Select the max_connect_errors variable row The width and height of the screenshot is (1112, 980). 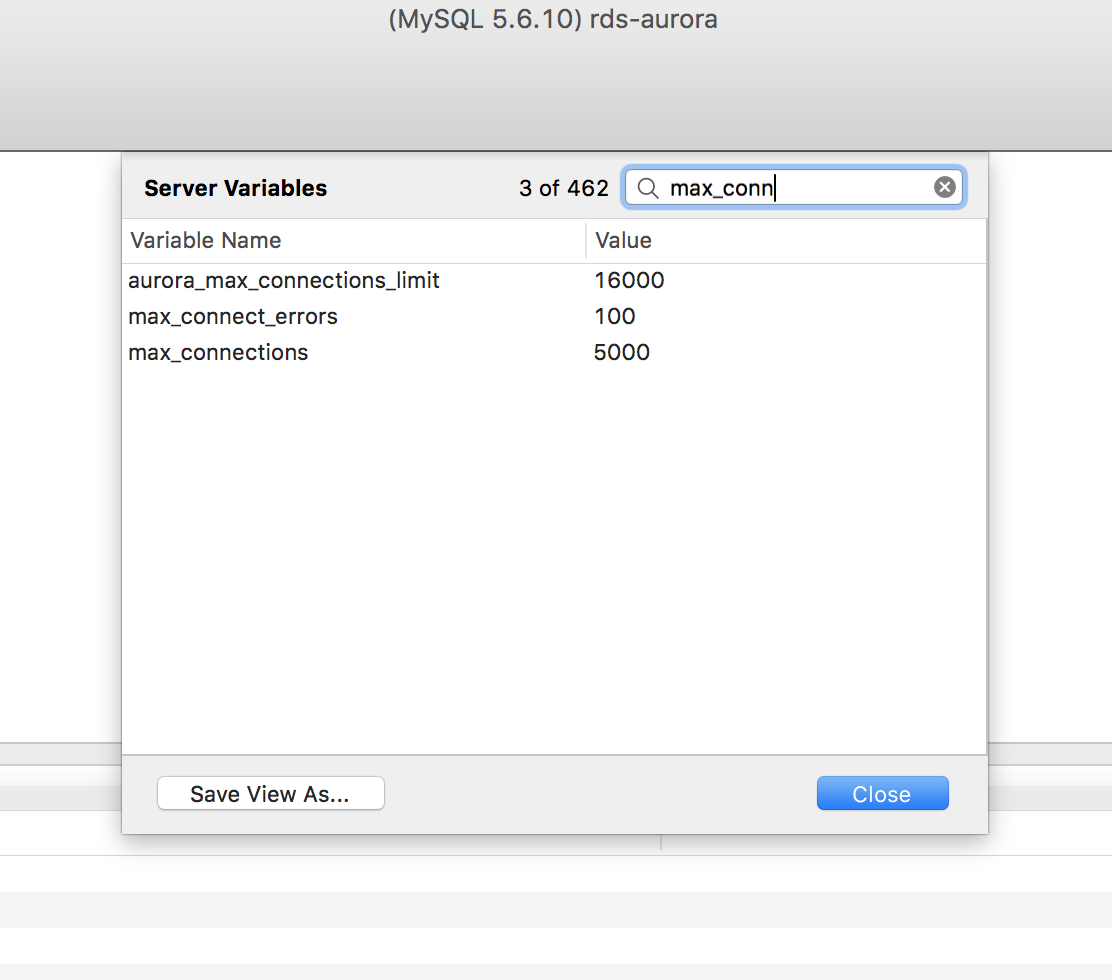(x=554, y=316)
